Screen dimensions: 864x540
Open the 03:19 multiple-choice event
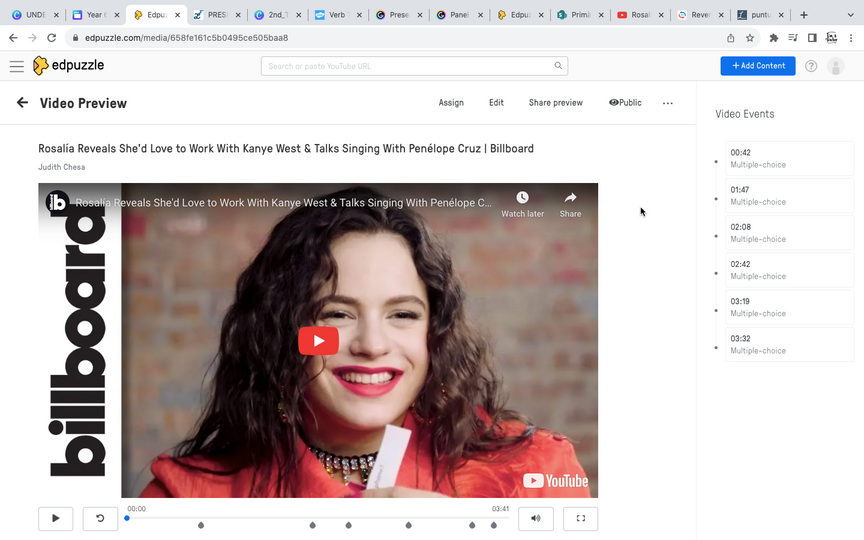[x=789, y=307]
